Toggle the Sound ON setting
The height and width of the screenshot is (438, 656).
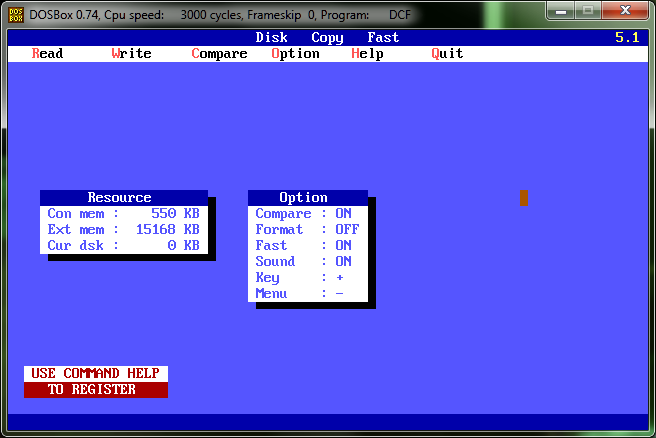tap(307, 262)
